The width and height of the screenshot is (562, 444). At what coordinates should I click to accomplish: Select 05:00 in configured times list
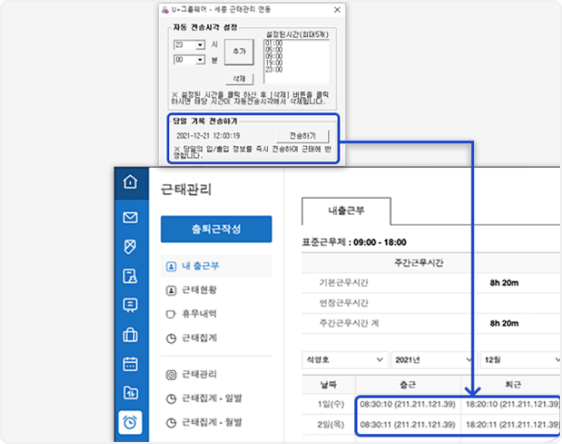click(274, 50)
